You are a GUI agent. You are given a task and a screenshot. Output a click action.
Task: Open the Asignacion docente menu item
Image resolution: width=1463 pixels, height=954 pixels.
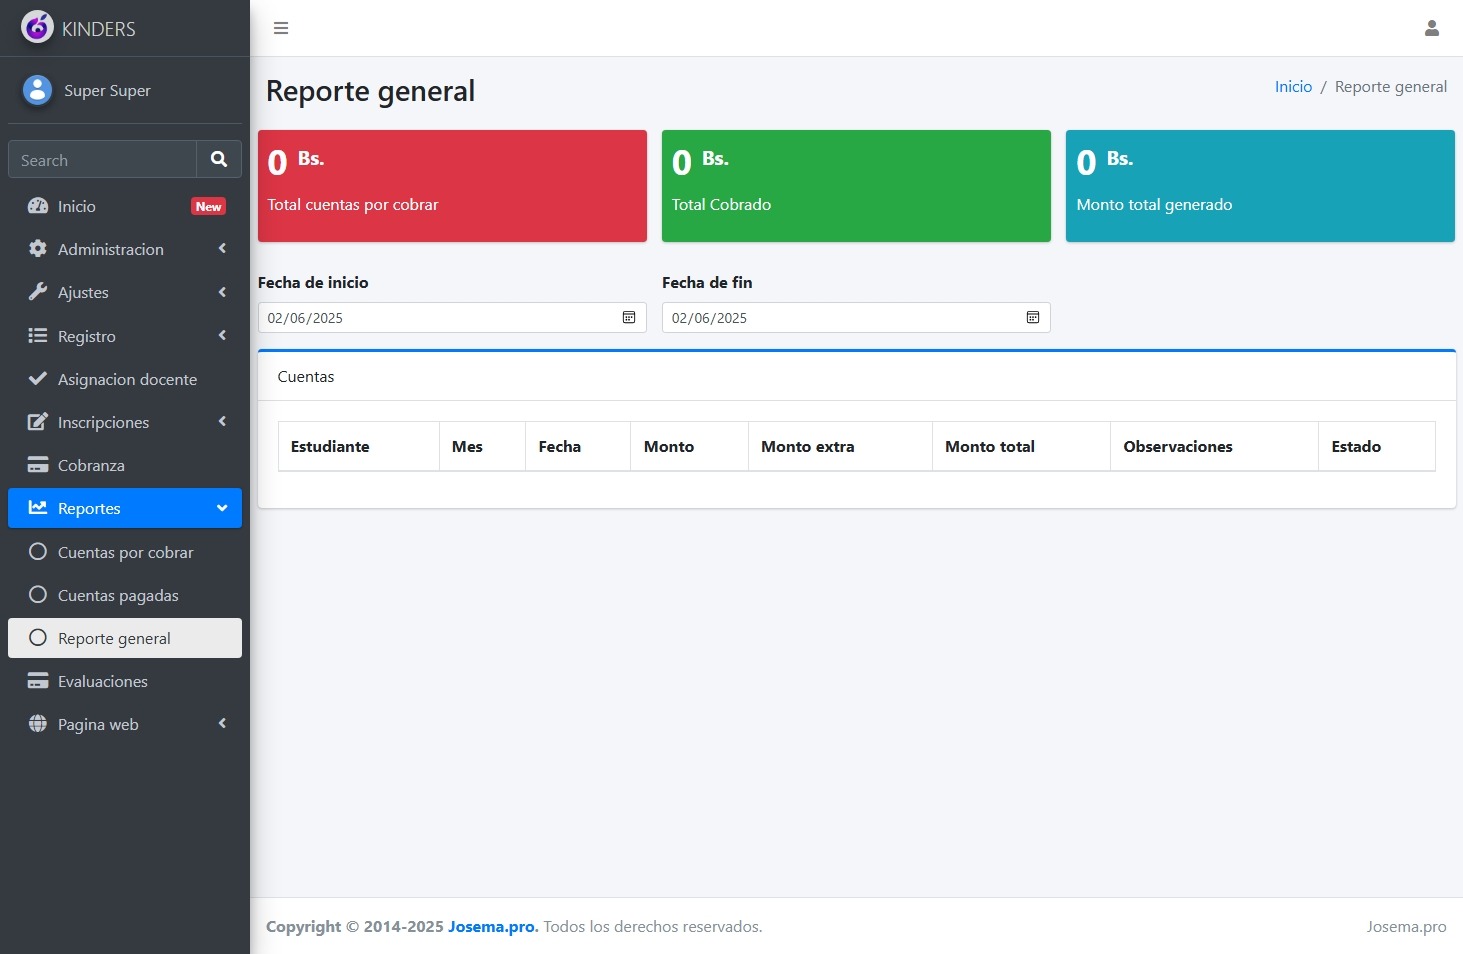126,379
